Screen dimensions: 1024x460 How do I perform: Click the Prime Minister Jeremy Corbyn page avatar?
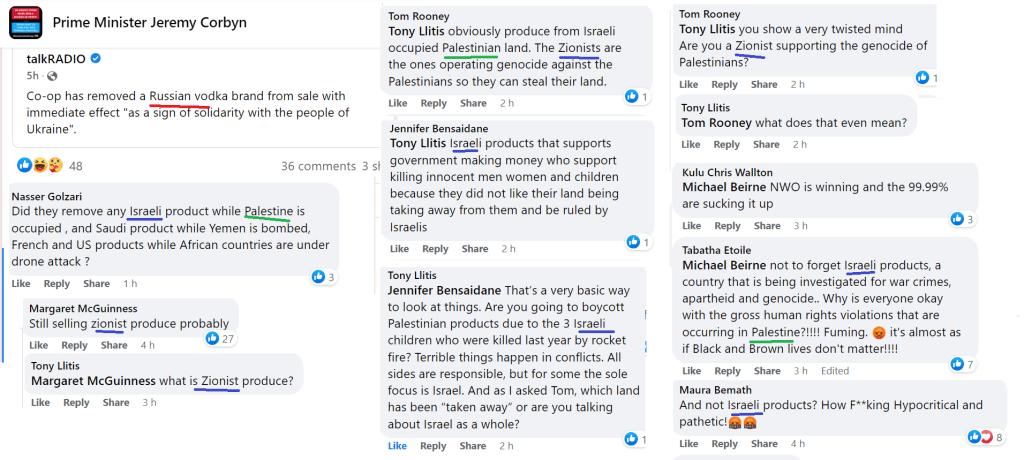(25, 22)
